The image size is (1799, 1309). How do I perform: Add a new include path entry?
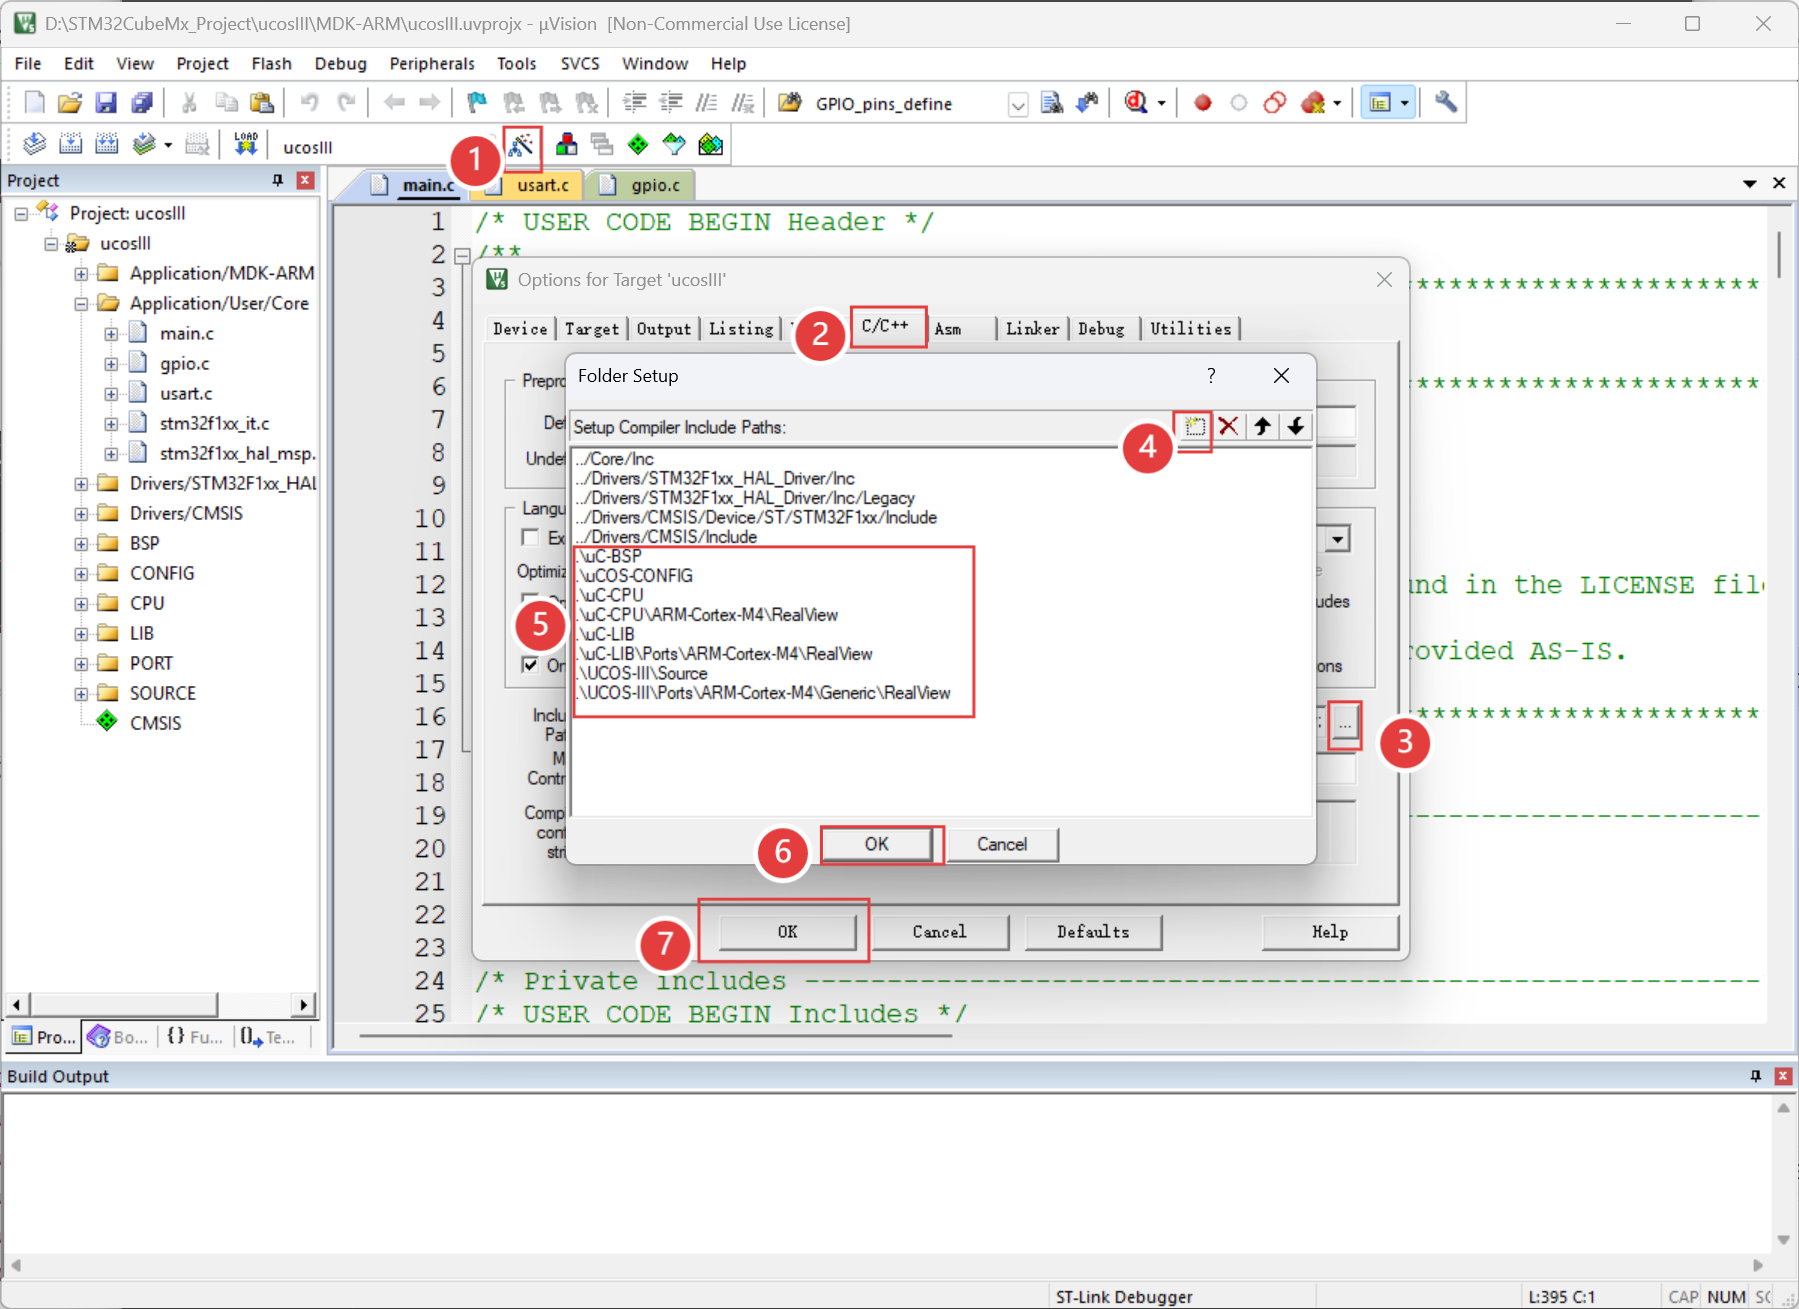coord(1194,427)
